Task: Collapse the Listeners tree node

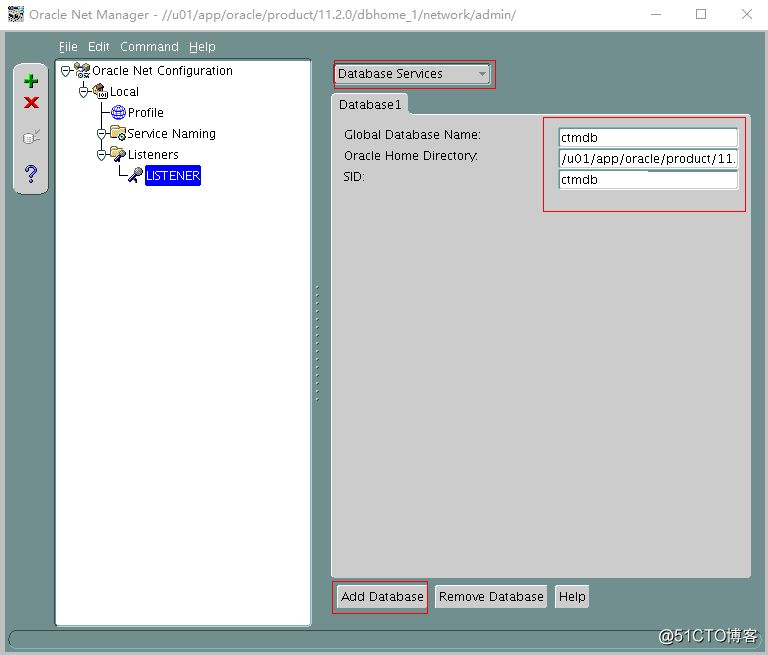Action: pyautogui.click(x=101, y=155)
